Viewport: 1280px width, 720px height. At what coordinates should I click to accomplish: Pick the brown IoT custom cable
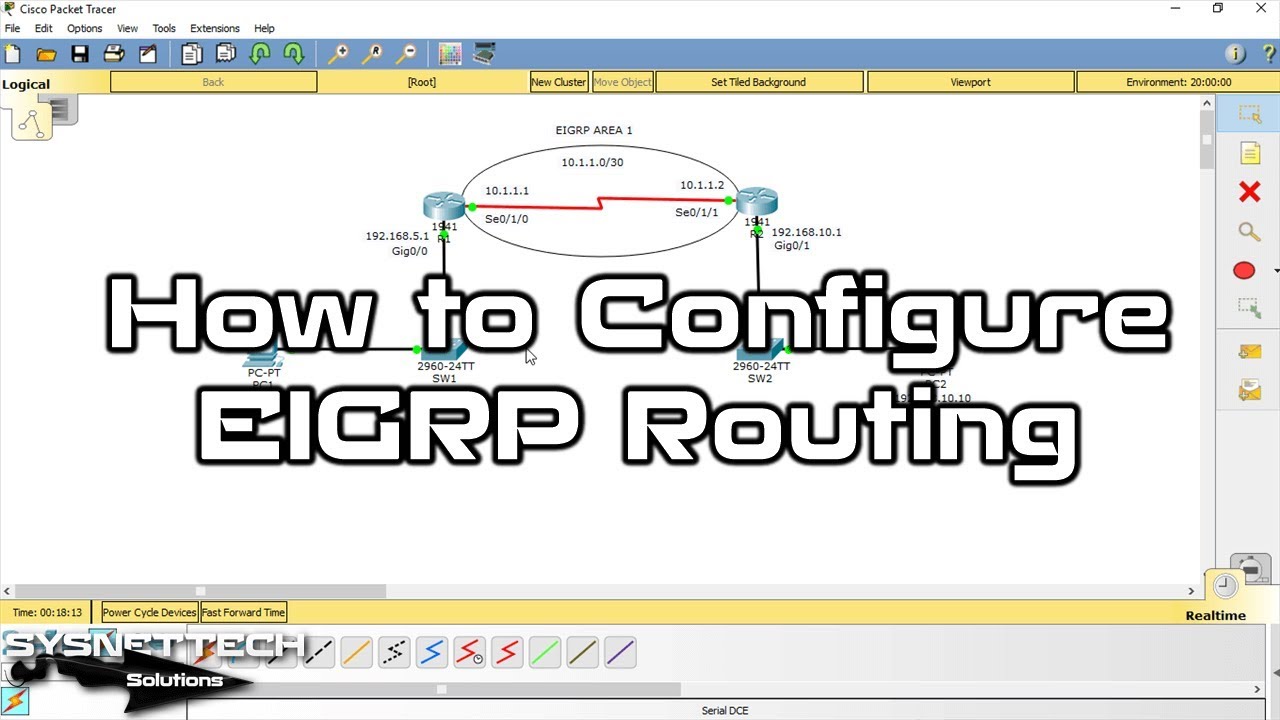[582, 653]
